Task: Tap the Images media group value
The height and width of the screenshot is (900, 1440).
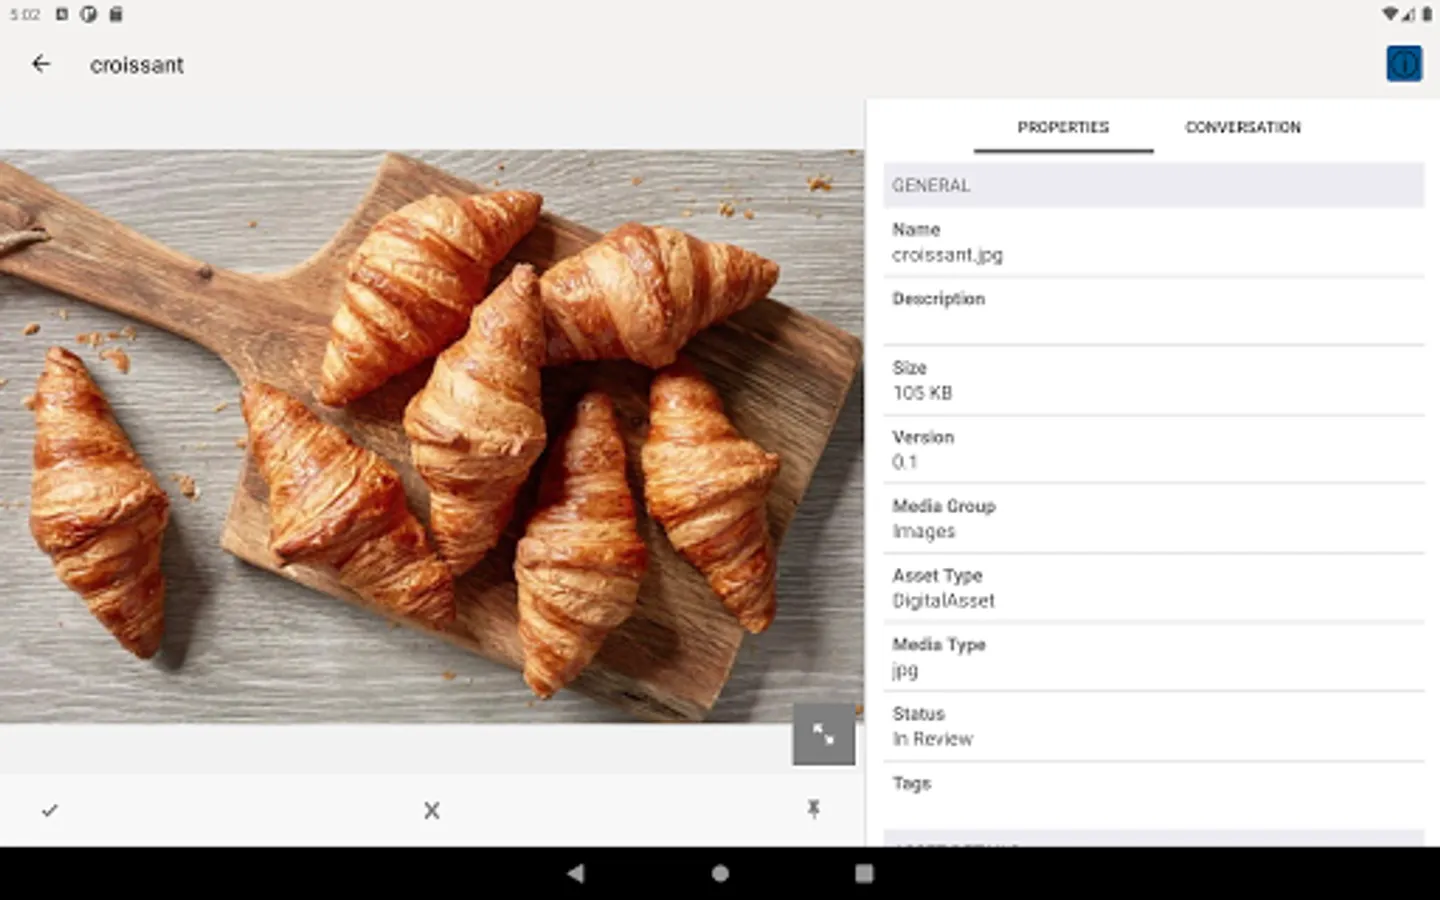Action: pos(923,531)
